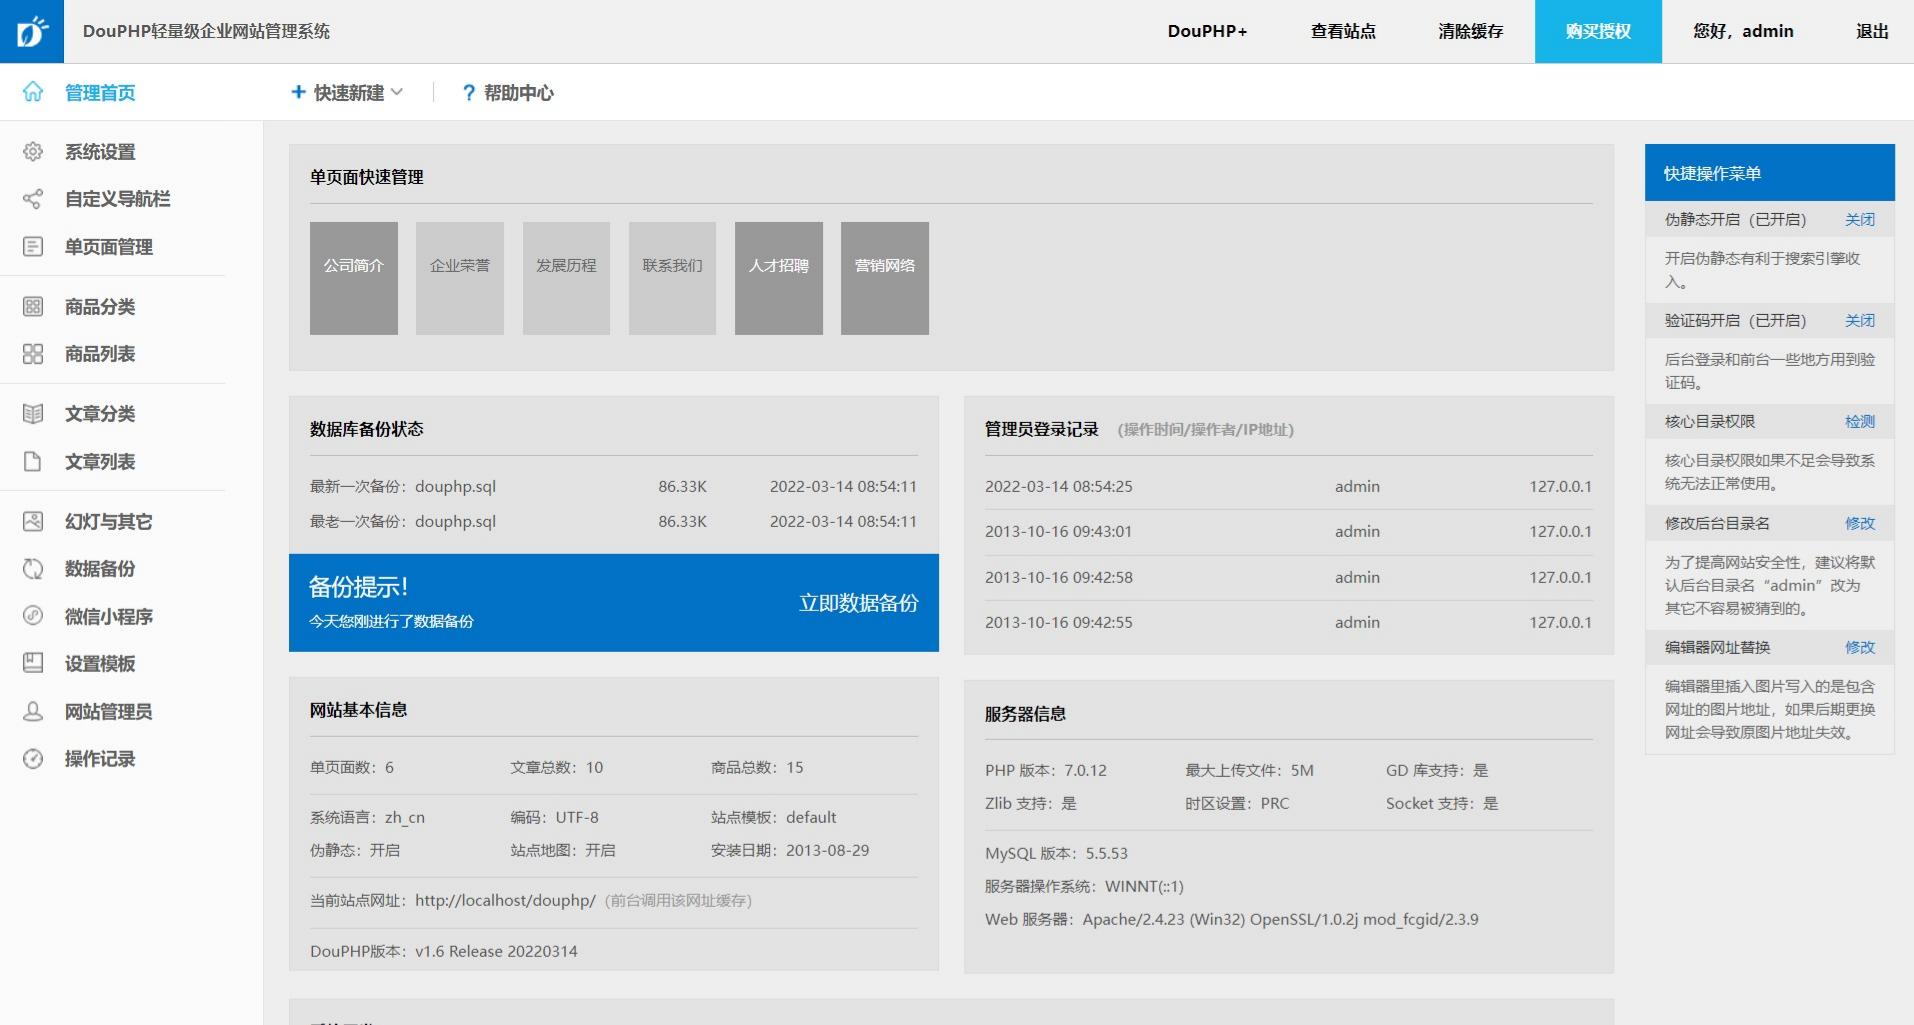The width and height of the screenshot is (1914, 1025).
Task: Click the 管理首页 home icon
Action: point(33,92)
